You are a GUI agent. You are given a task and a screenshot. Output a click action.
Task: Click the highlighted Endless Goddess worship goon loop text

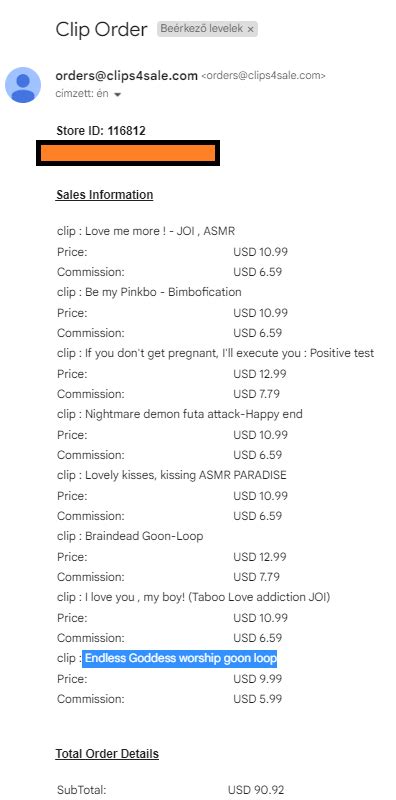181,659
